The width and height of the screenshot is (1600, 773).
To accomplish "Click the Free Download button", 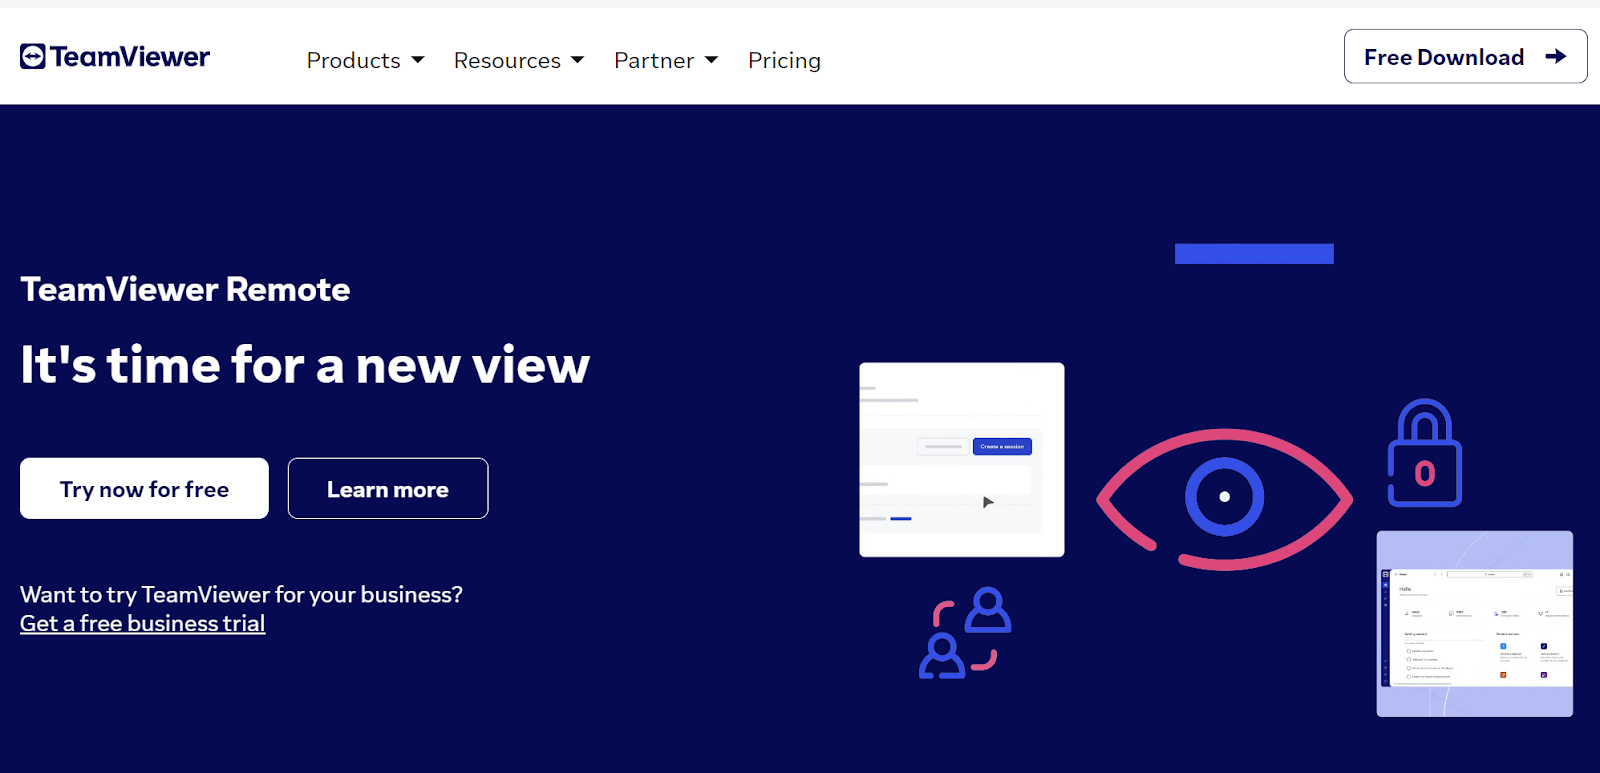I will tap(1465, 57).
